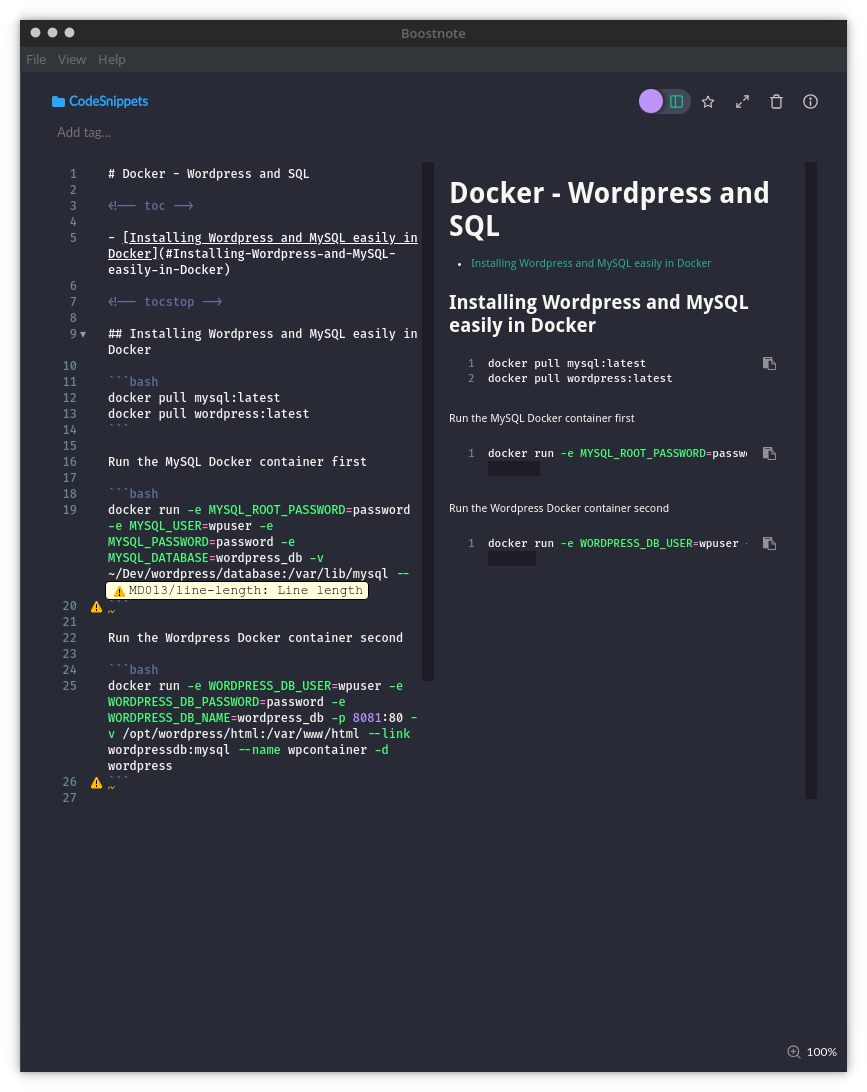Follow the Installing Wordpress and MySQL TOC link

tap(591, 263)
